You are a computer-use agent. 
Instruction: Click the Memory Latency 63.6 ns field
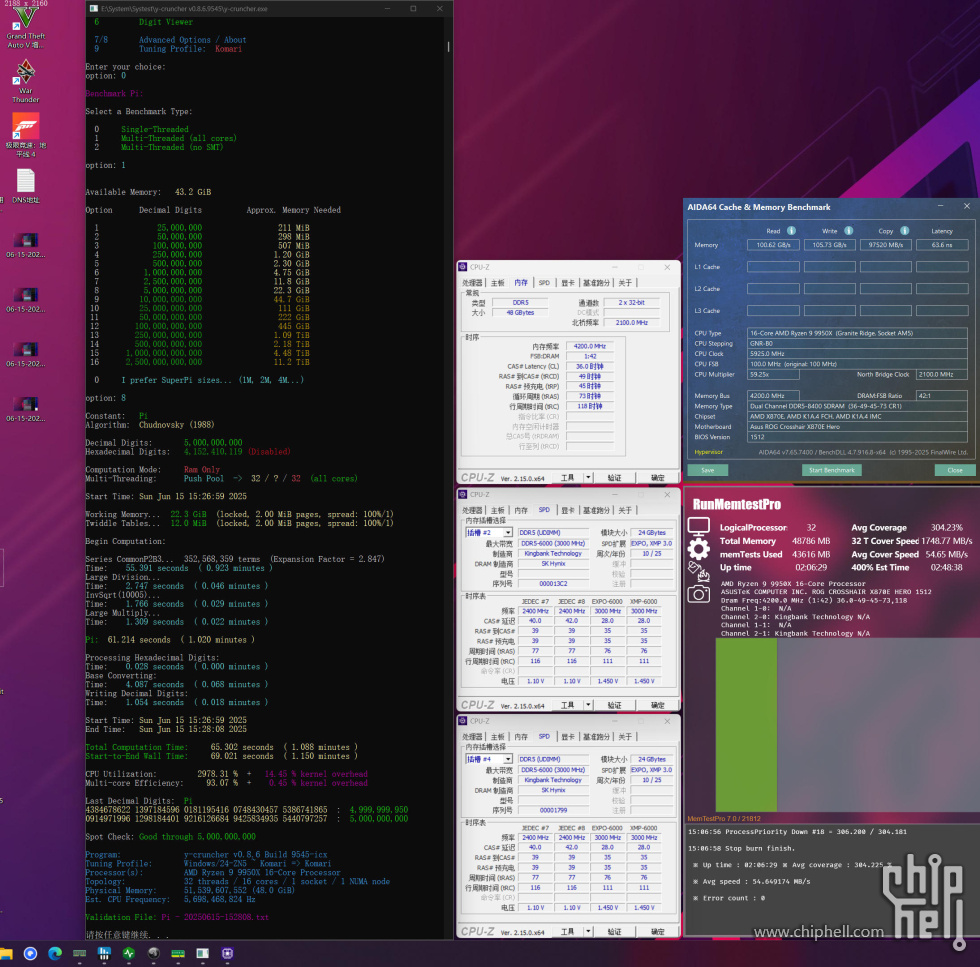(x=942, y=245)
